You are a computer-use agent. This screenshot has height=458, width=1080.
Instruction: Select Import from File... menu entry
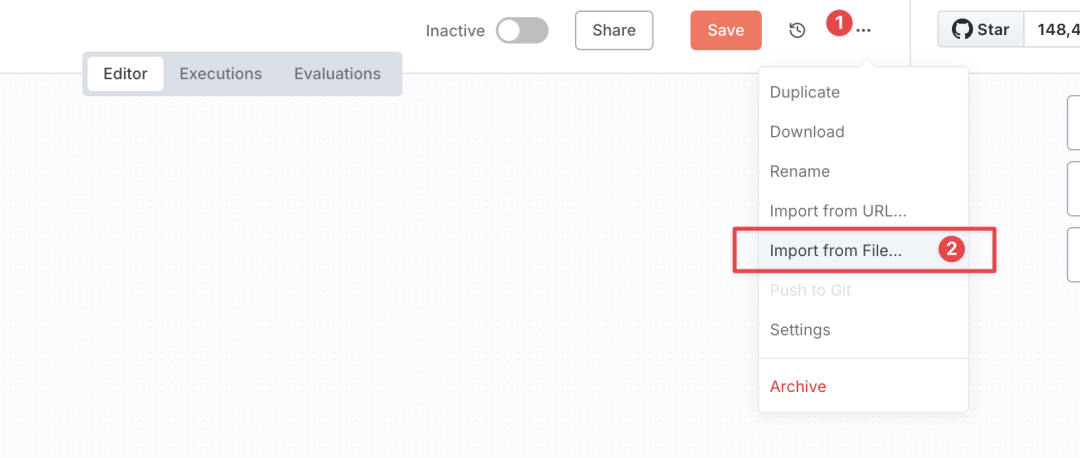(x=836, y=251)
